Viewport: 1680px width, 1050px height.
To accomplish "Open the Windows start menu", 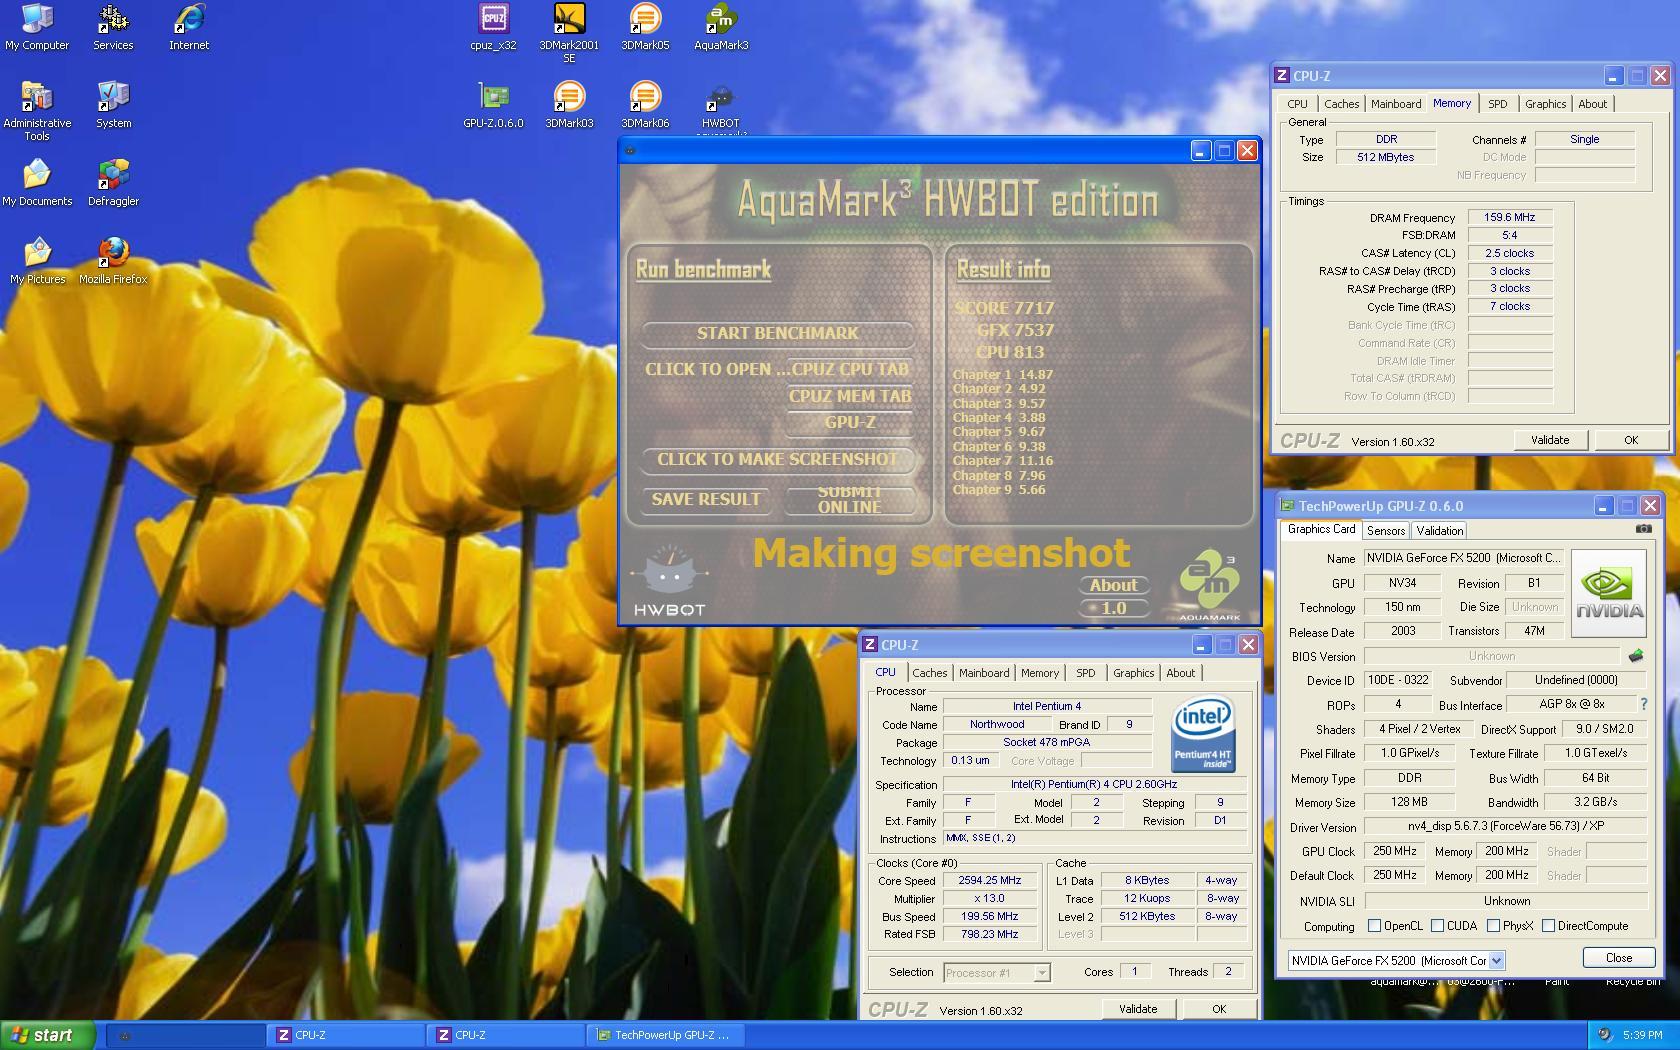I will coord(48,1035).
